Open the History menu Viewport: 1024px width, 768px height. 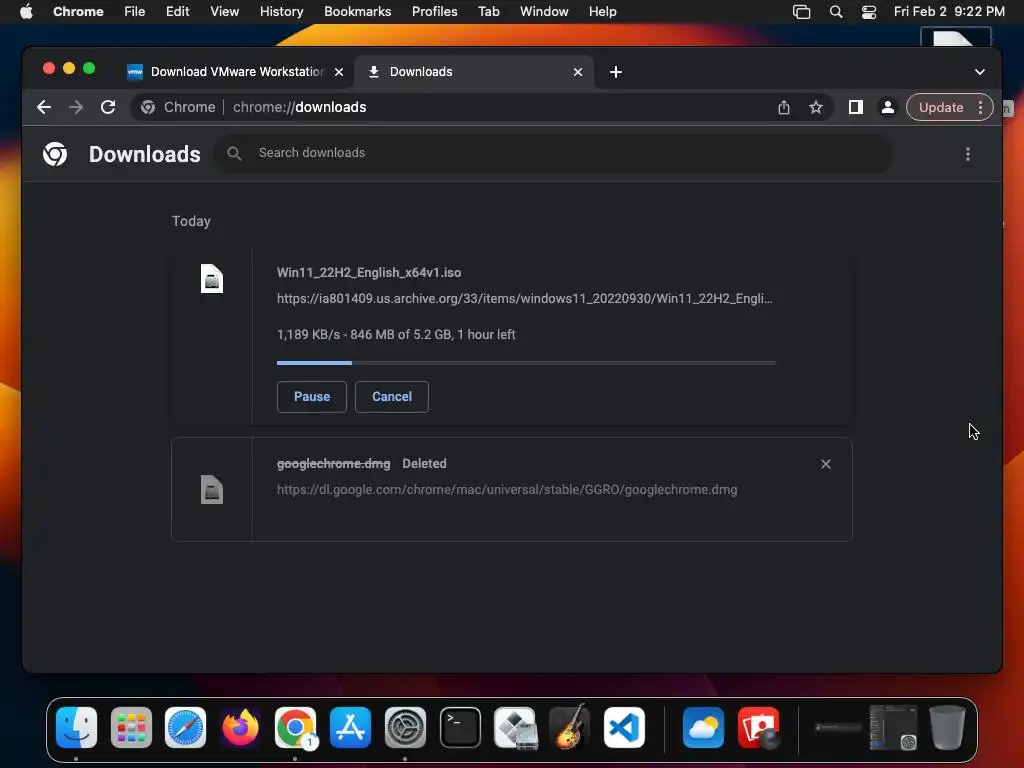[x=281, y=12]
